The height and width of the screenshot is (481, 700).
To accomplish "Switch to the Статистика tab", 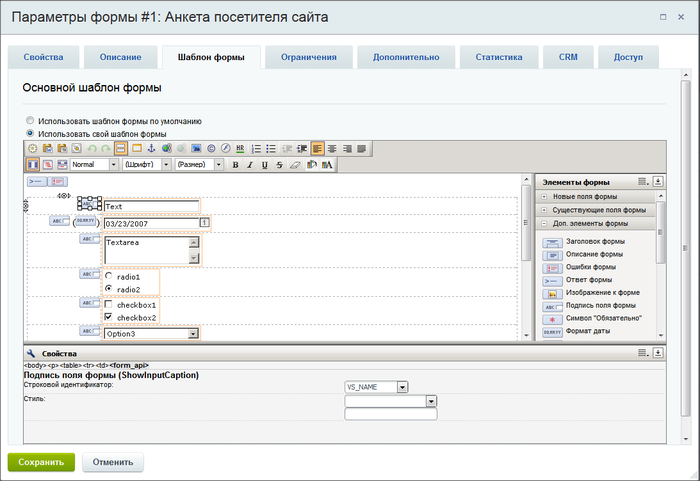I will click(499, 57).
